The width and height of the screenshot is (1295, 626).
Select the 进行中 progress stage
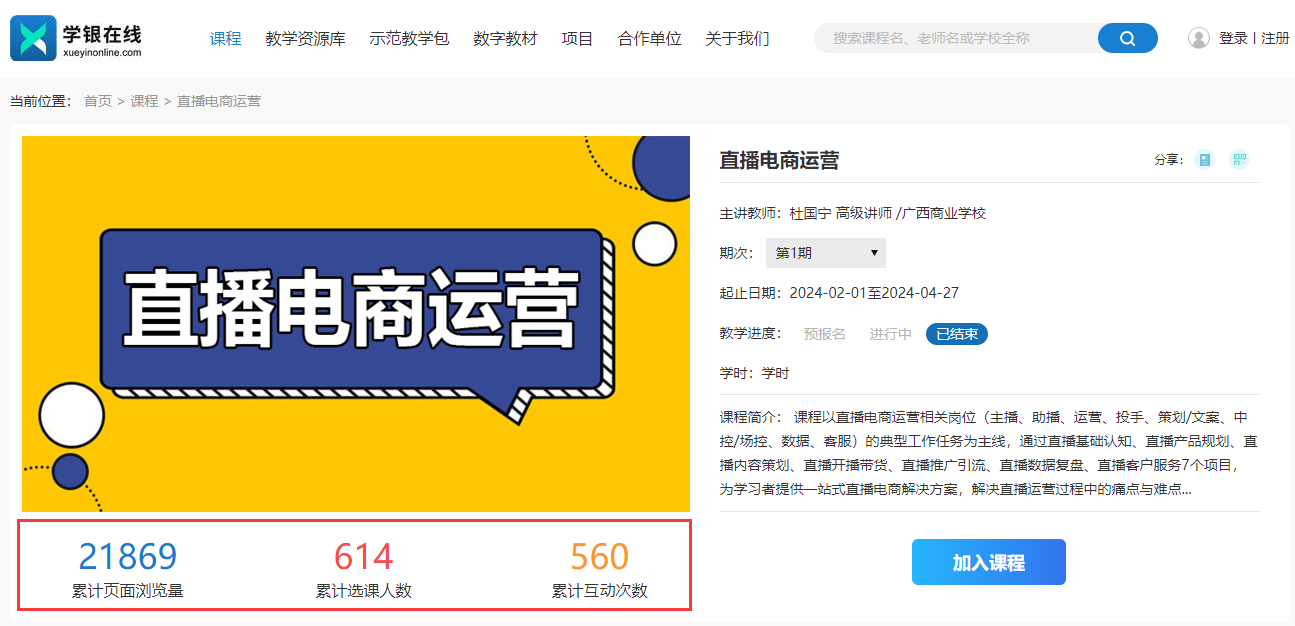[x=890, y=334]
